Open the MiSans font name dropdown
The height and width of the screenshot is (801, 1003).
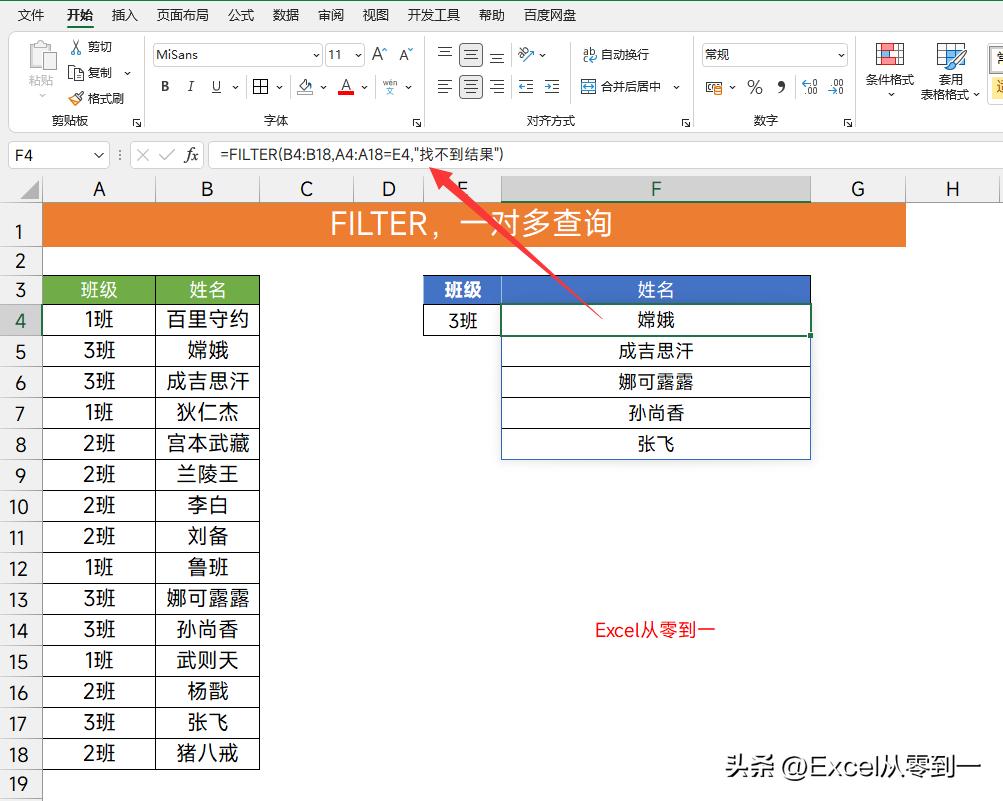pos(315,55)
